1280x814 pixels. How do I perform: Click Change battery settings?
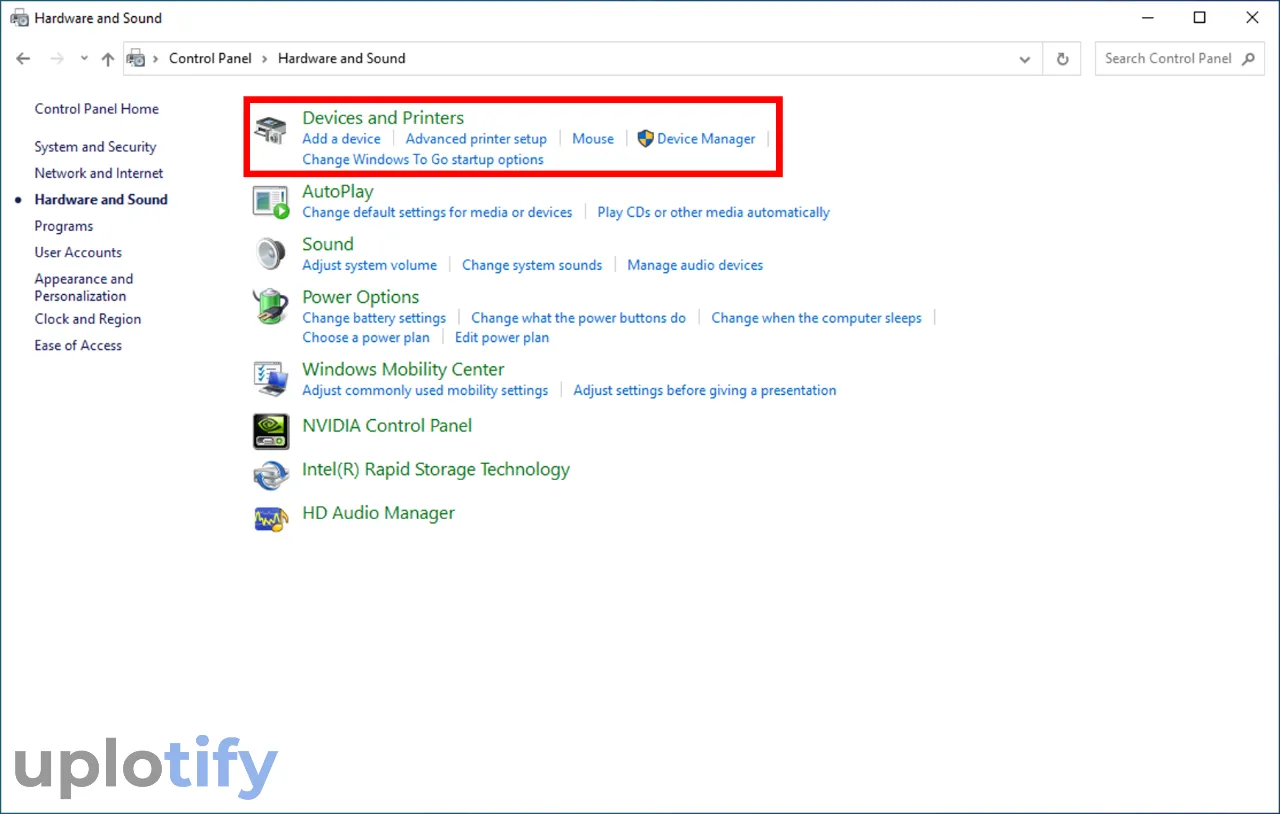tap(374, 318)
